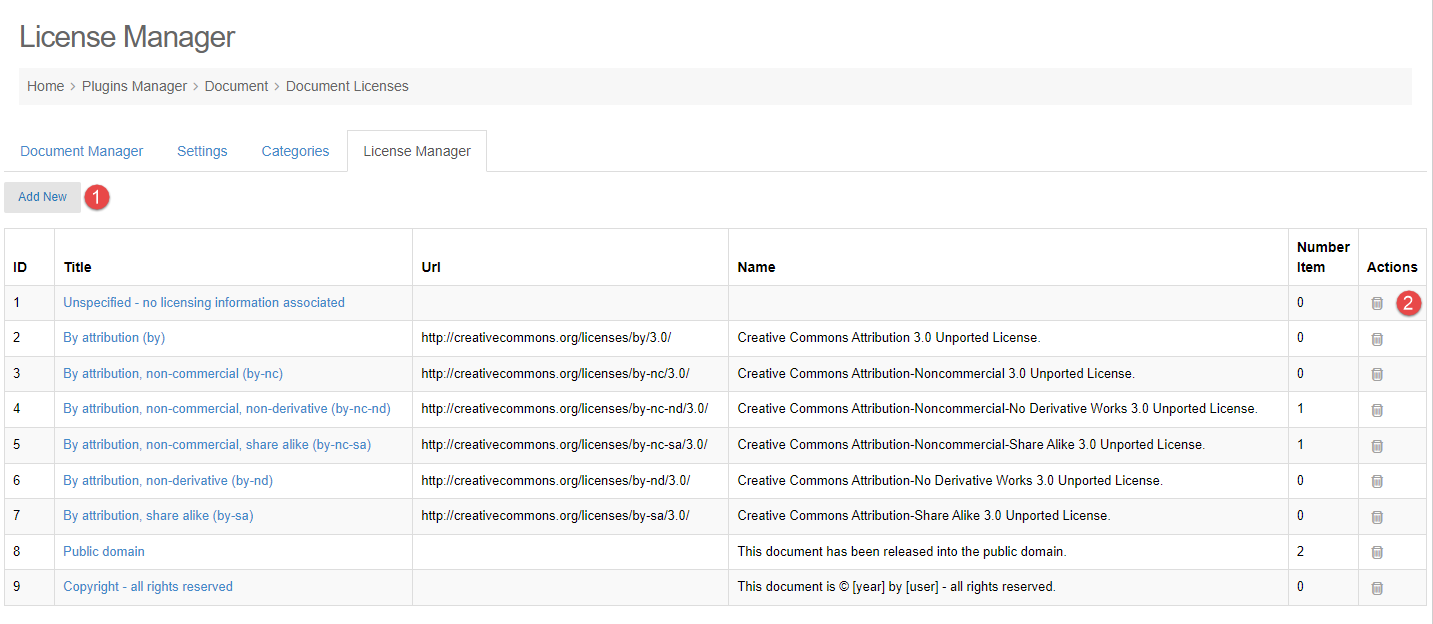The height and width of the screenshot is (624, 1433).
Task: Delete the By attribution (by) license
Action: [1377, 339]
